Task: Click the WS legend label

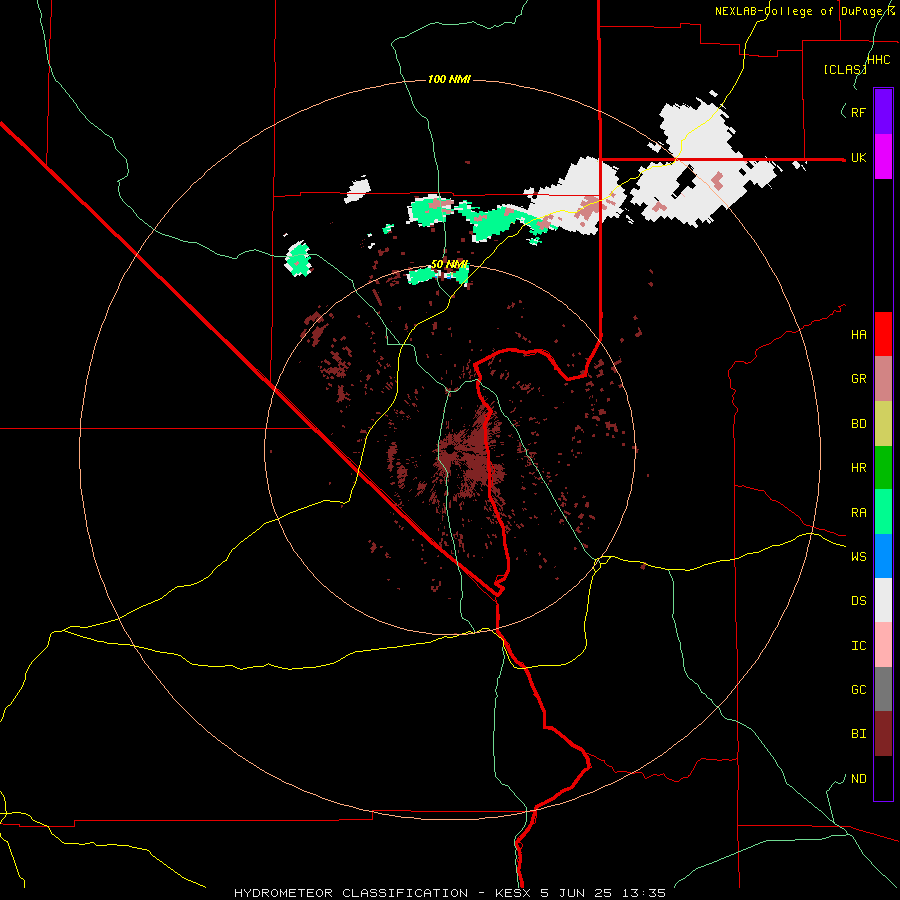Action: tap(858, 557)
